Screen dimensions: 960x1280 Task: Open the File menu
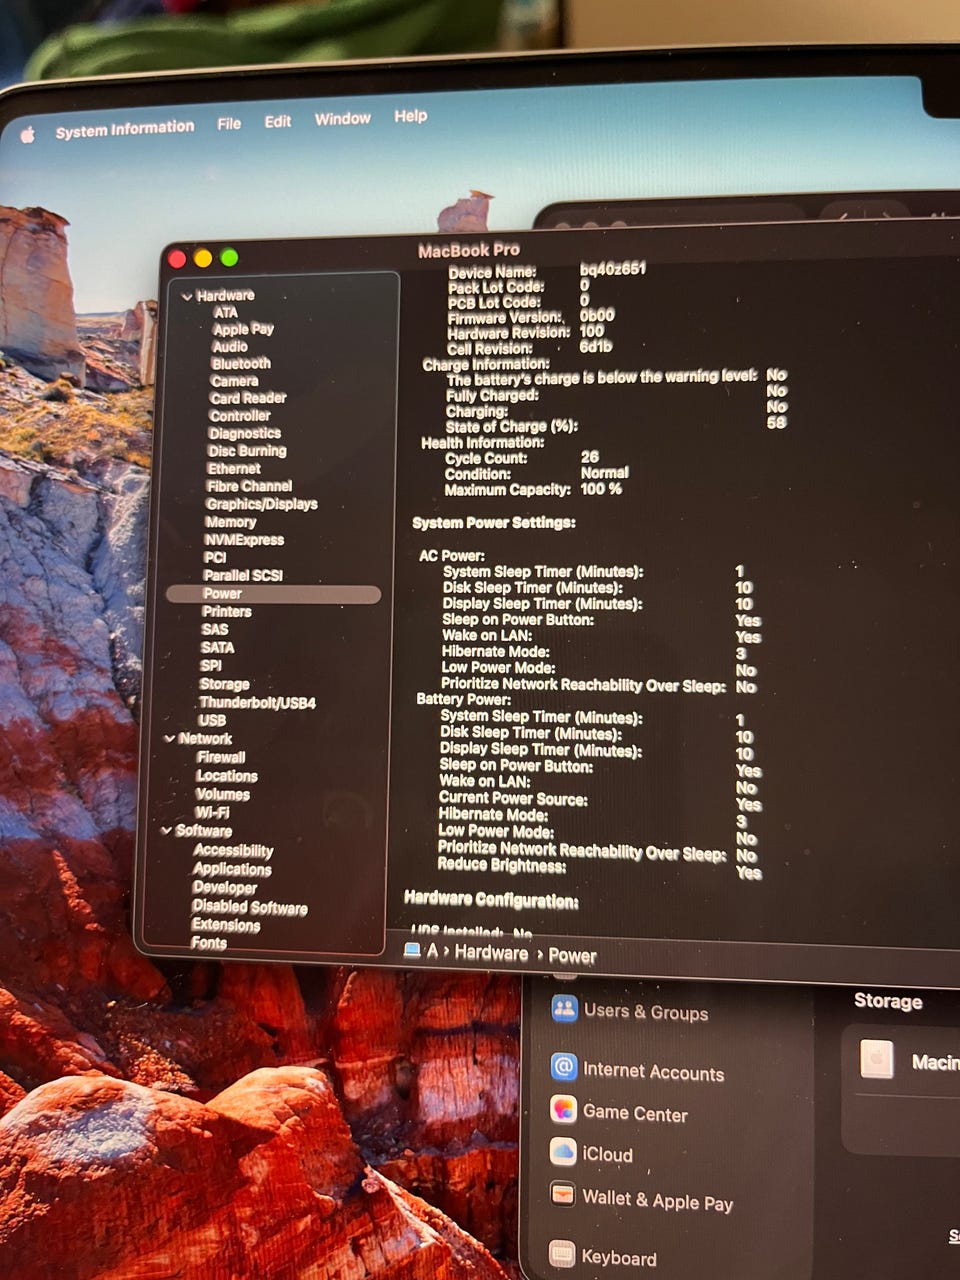[x=229, y=124]
